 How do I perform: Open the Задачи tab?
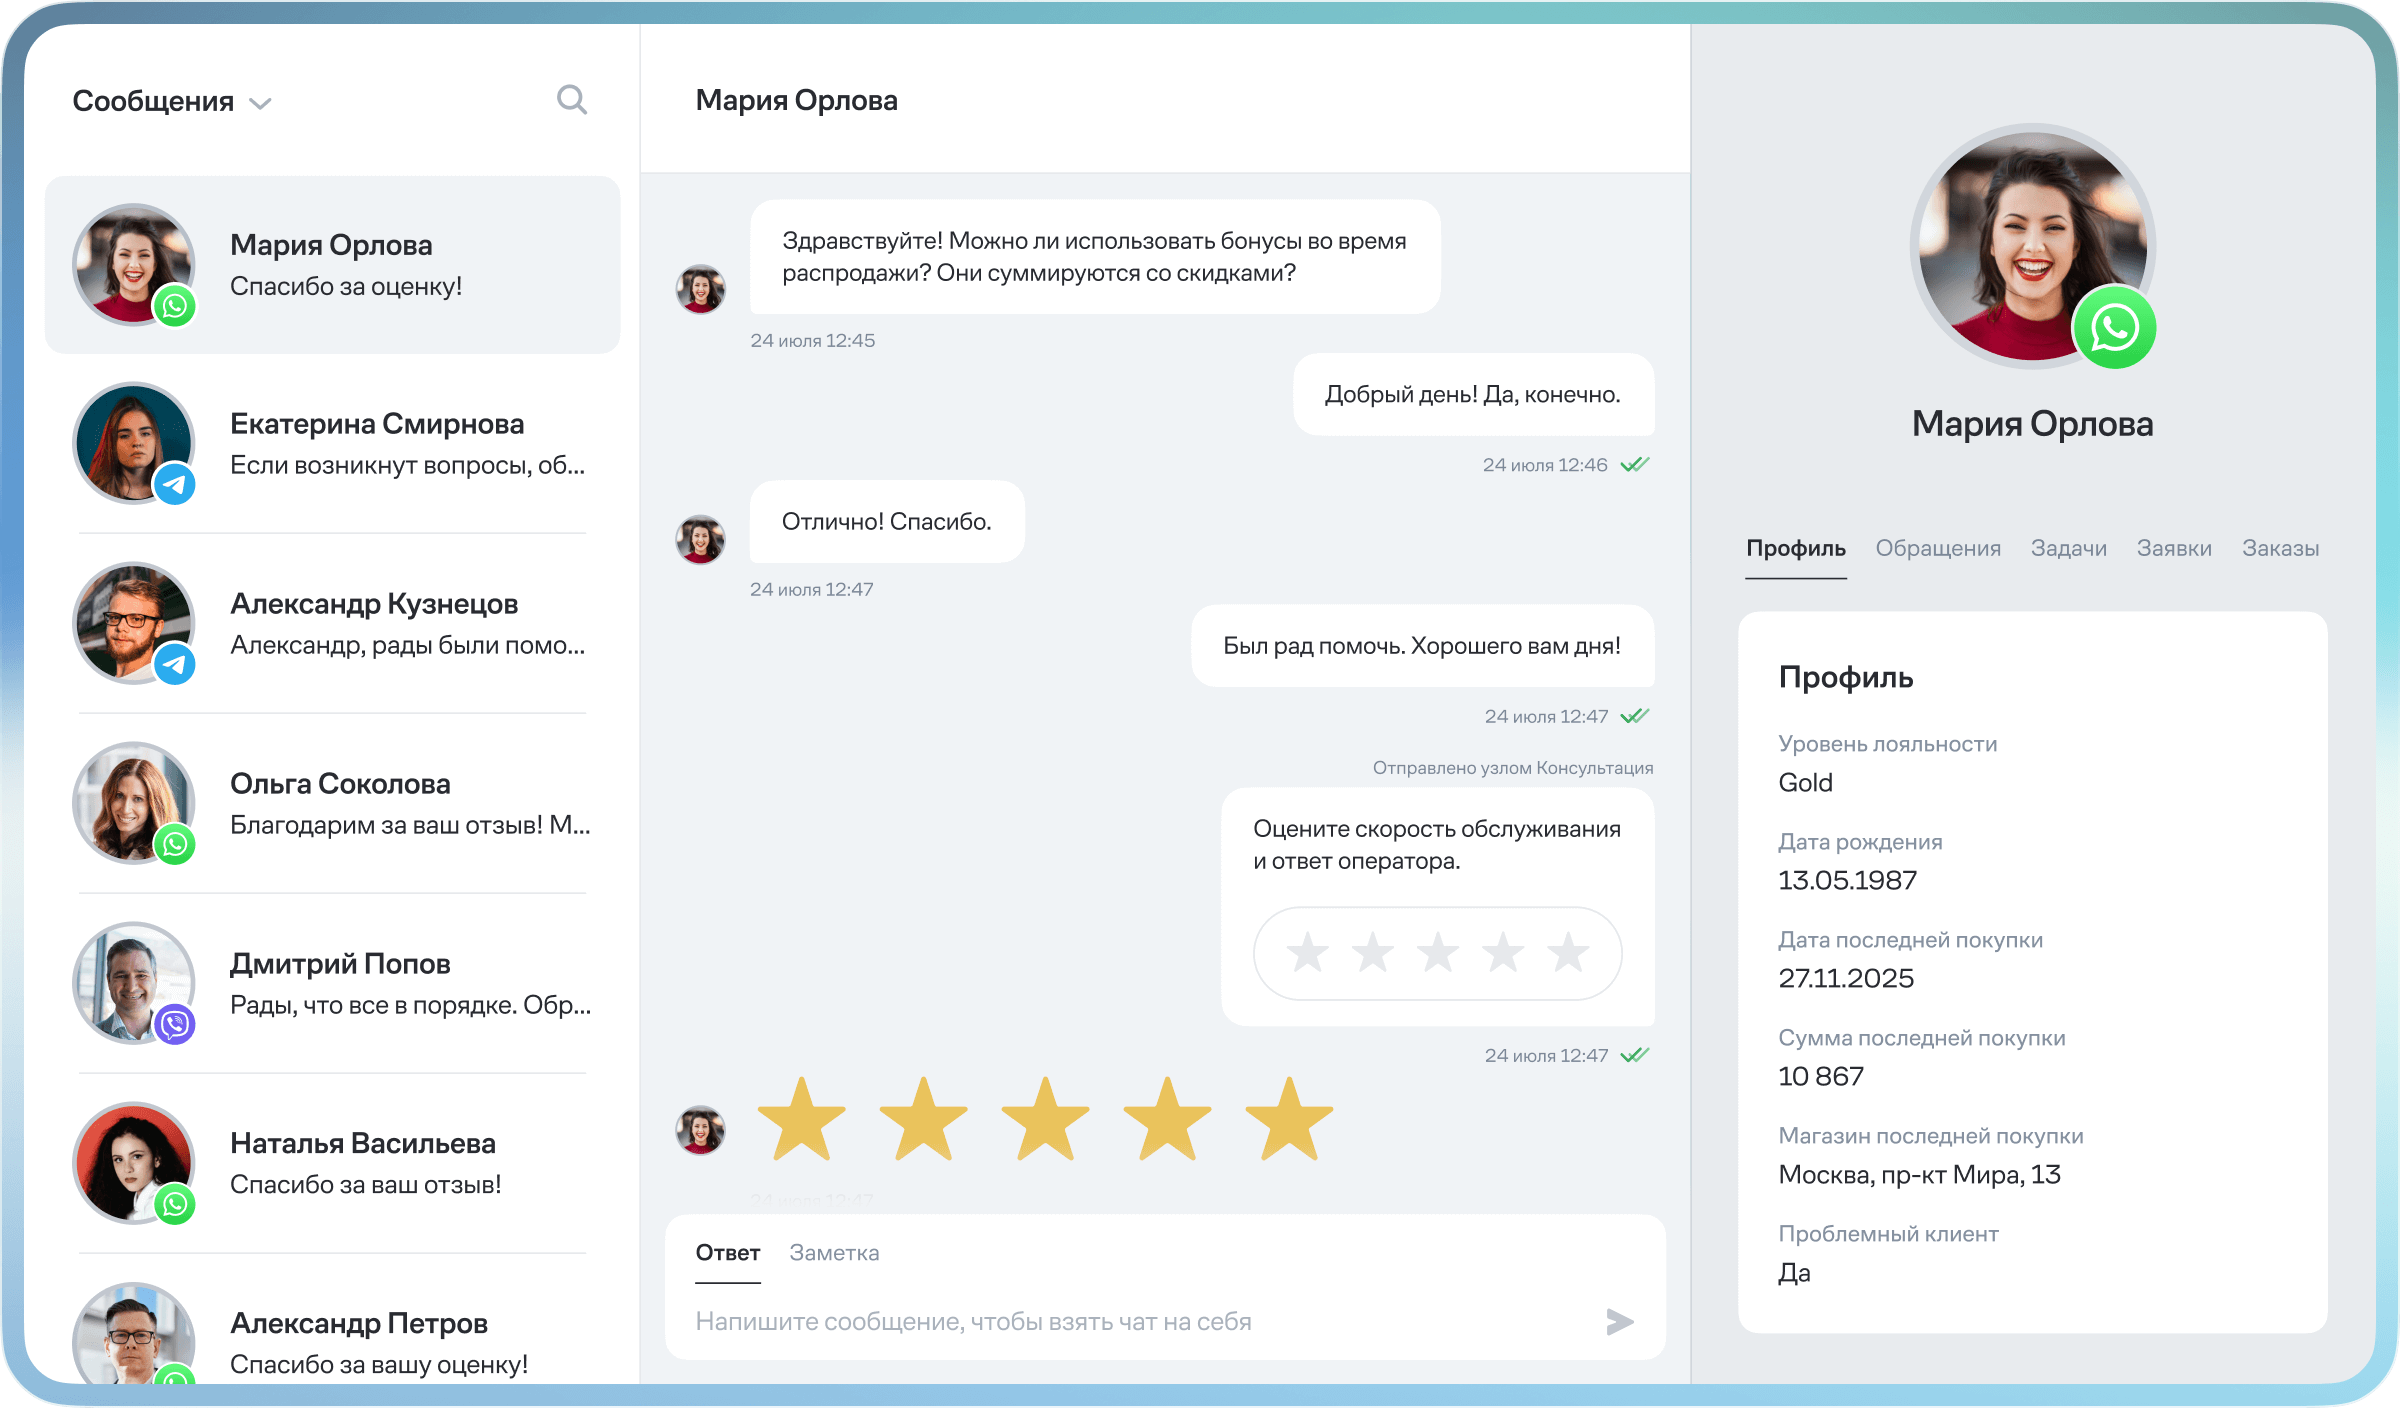coord(2068,548)
